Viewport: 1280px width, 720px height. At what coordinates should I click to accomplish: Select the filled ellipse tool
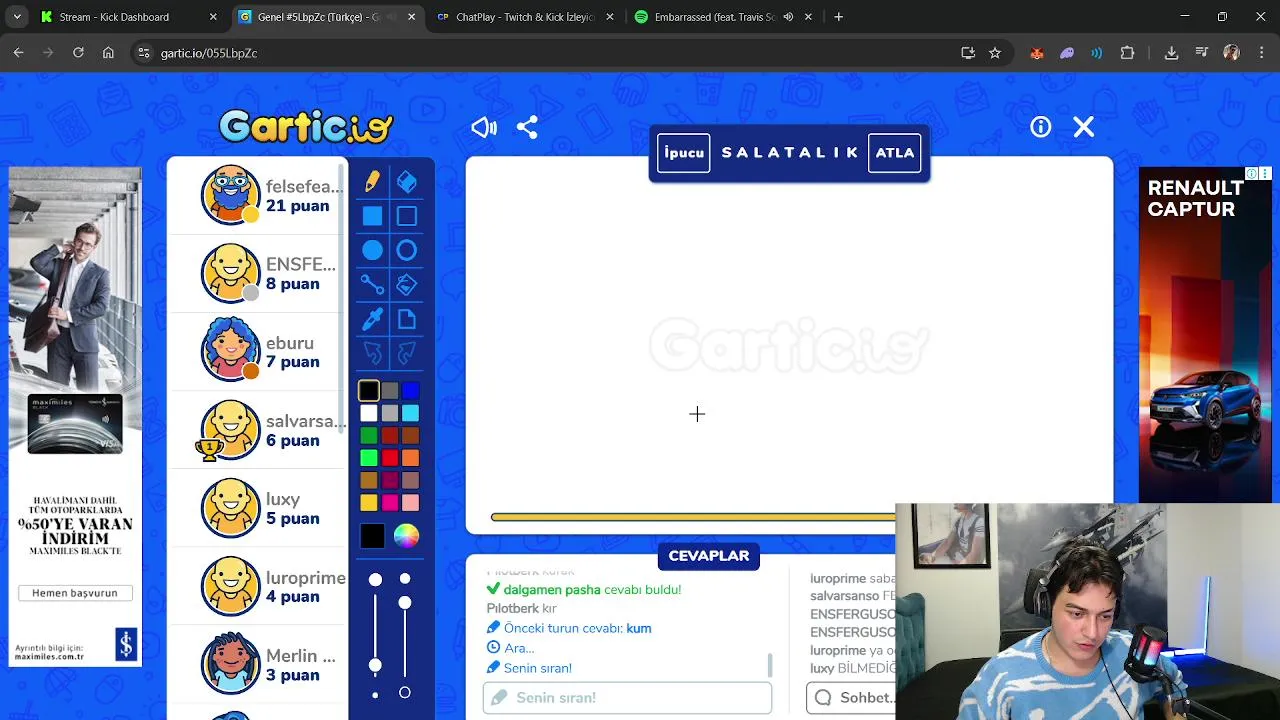pyautogui.click(x=372, y=250)
